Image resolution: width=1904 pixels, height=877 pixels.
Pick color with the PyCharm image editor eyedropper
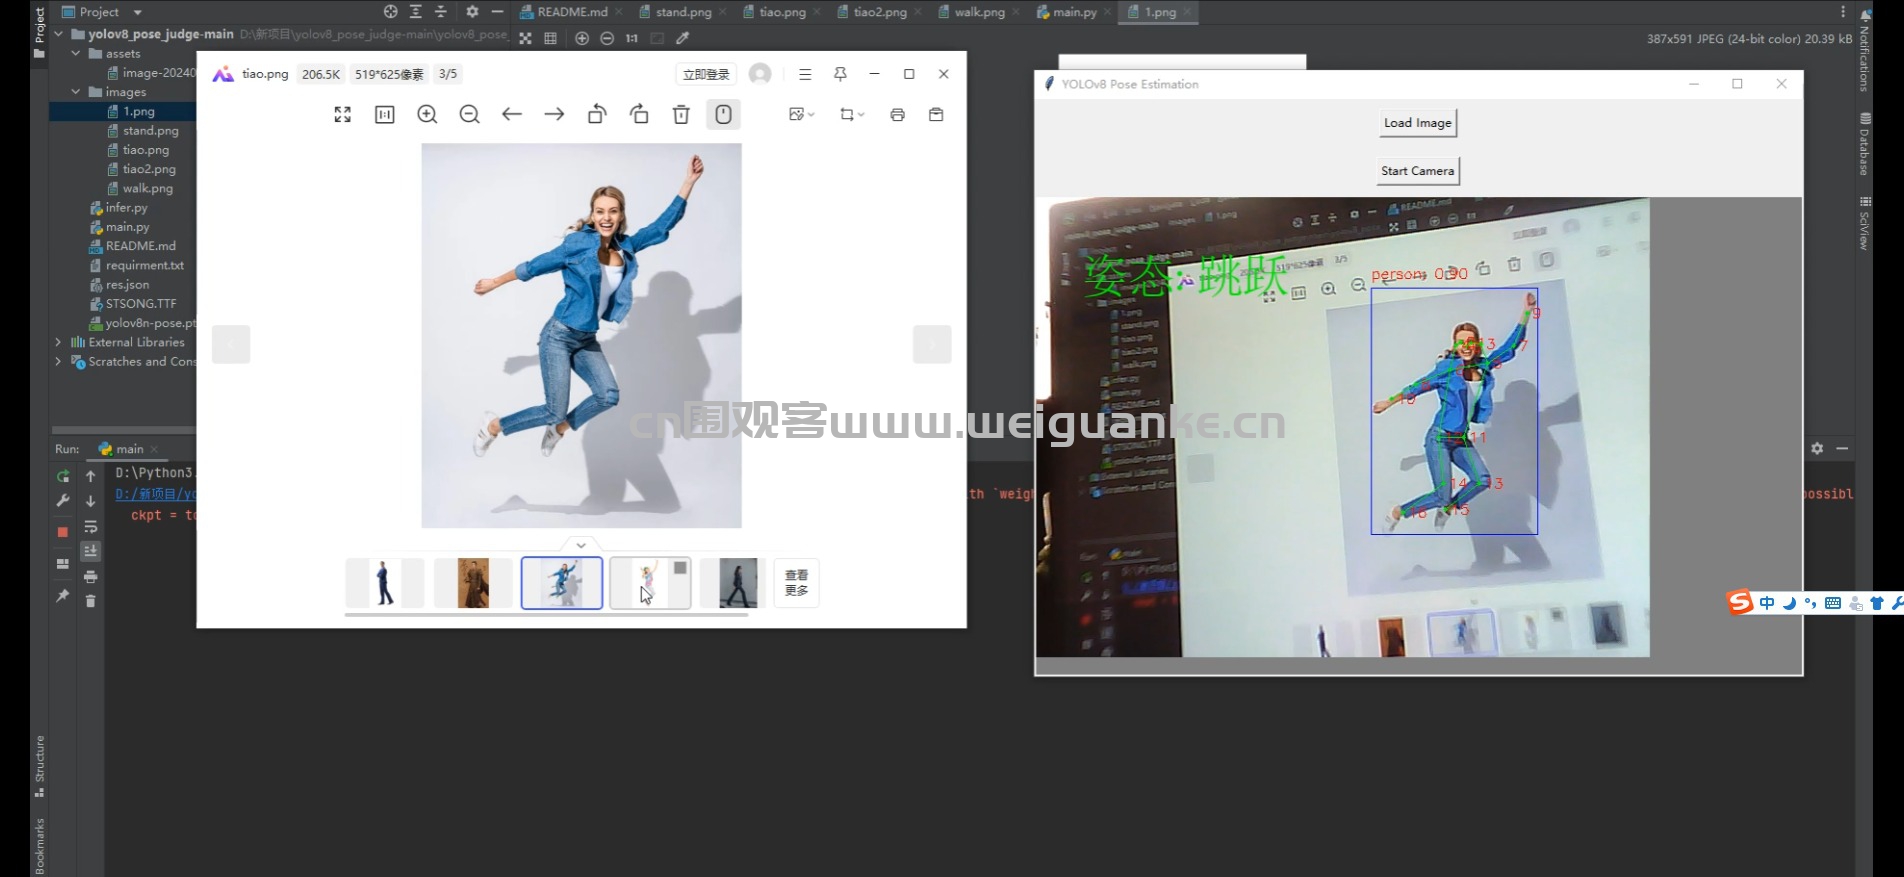click(683, 38)
